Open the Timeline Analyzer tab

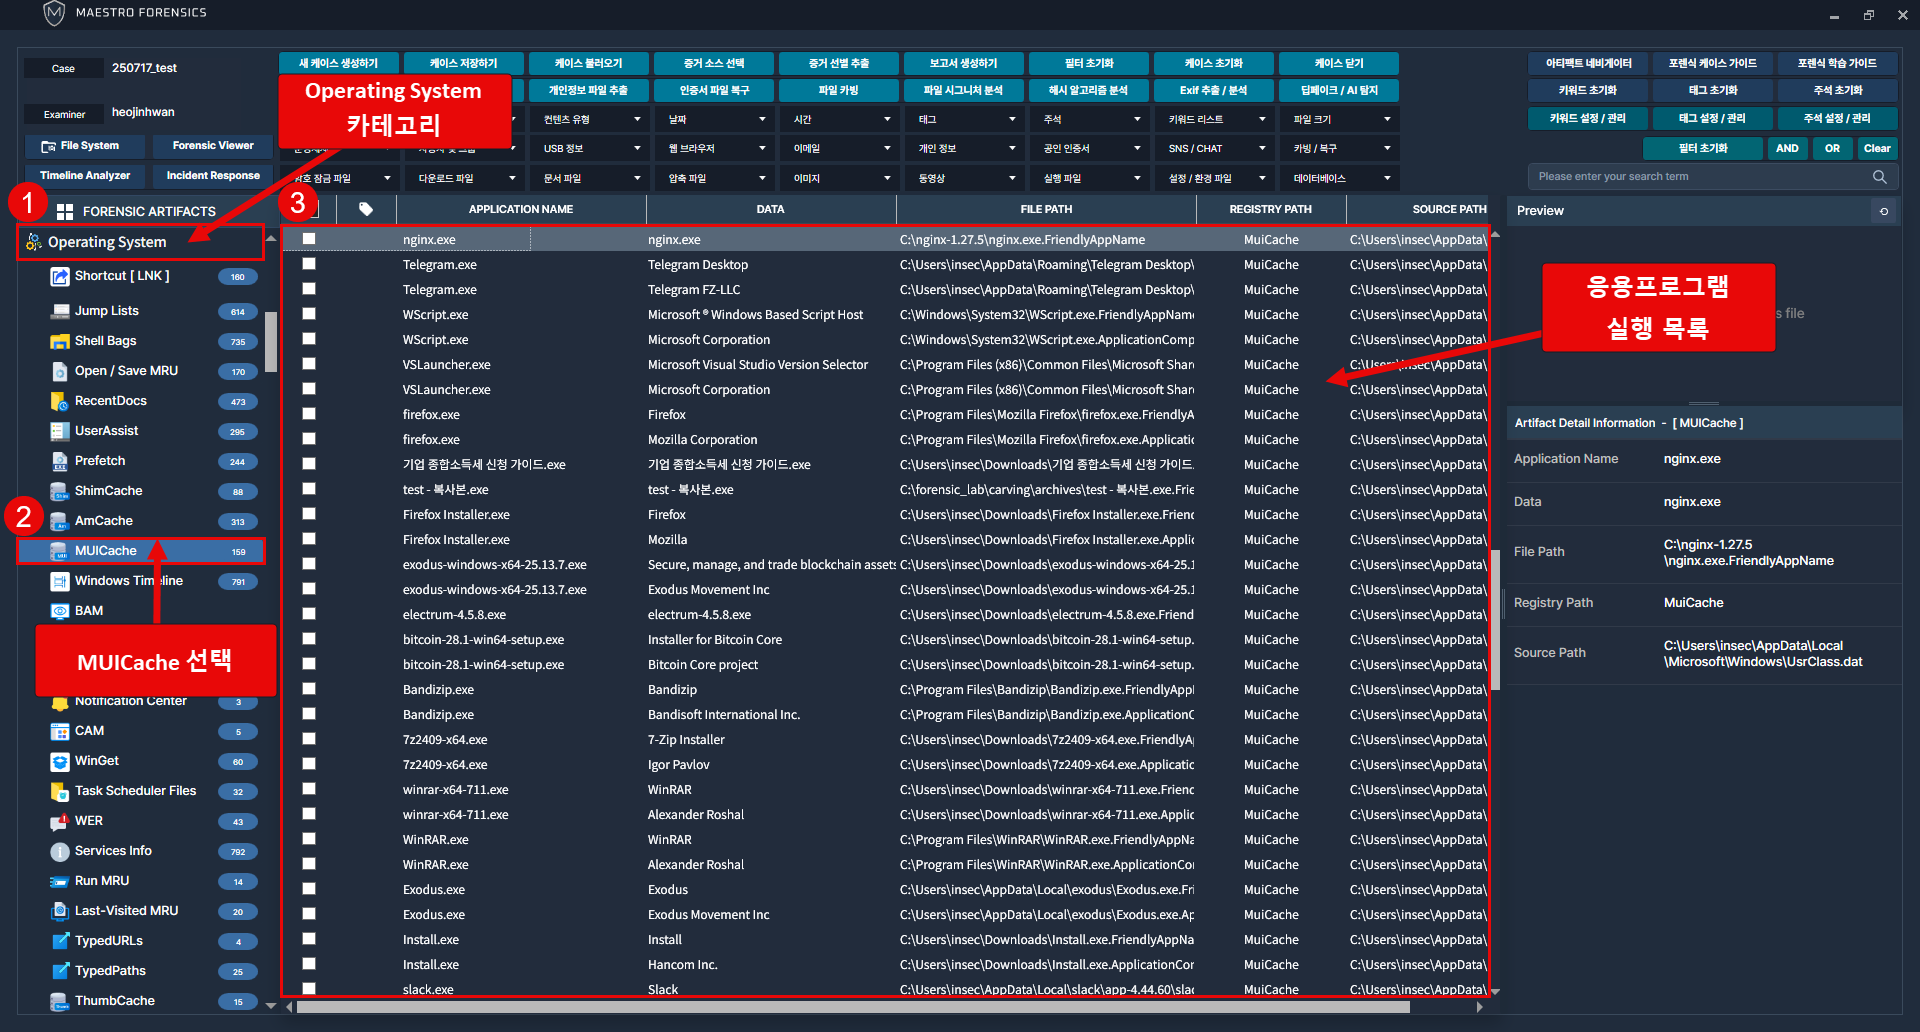(85, 176)
